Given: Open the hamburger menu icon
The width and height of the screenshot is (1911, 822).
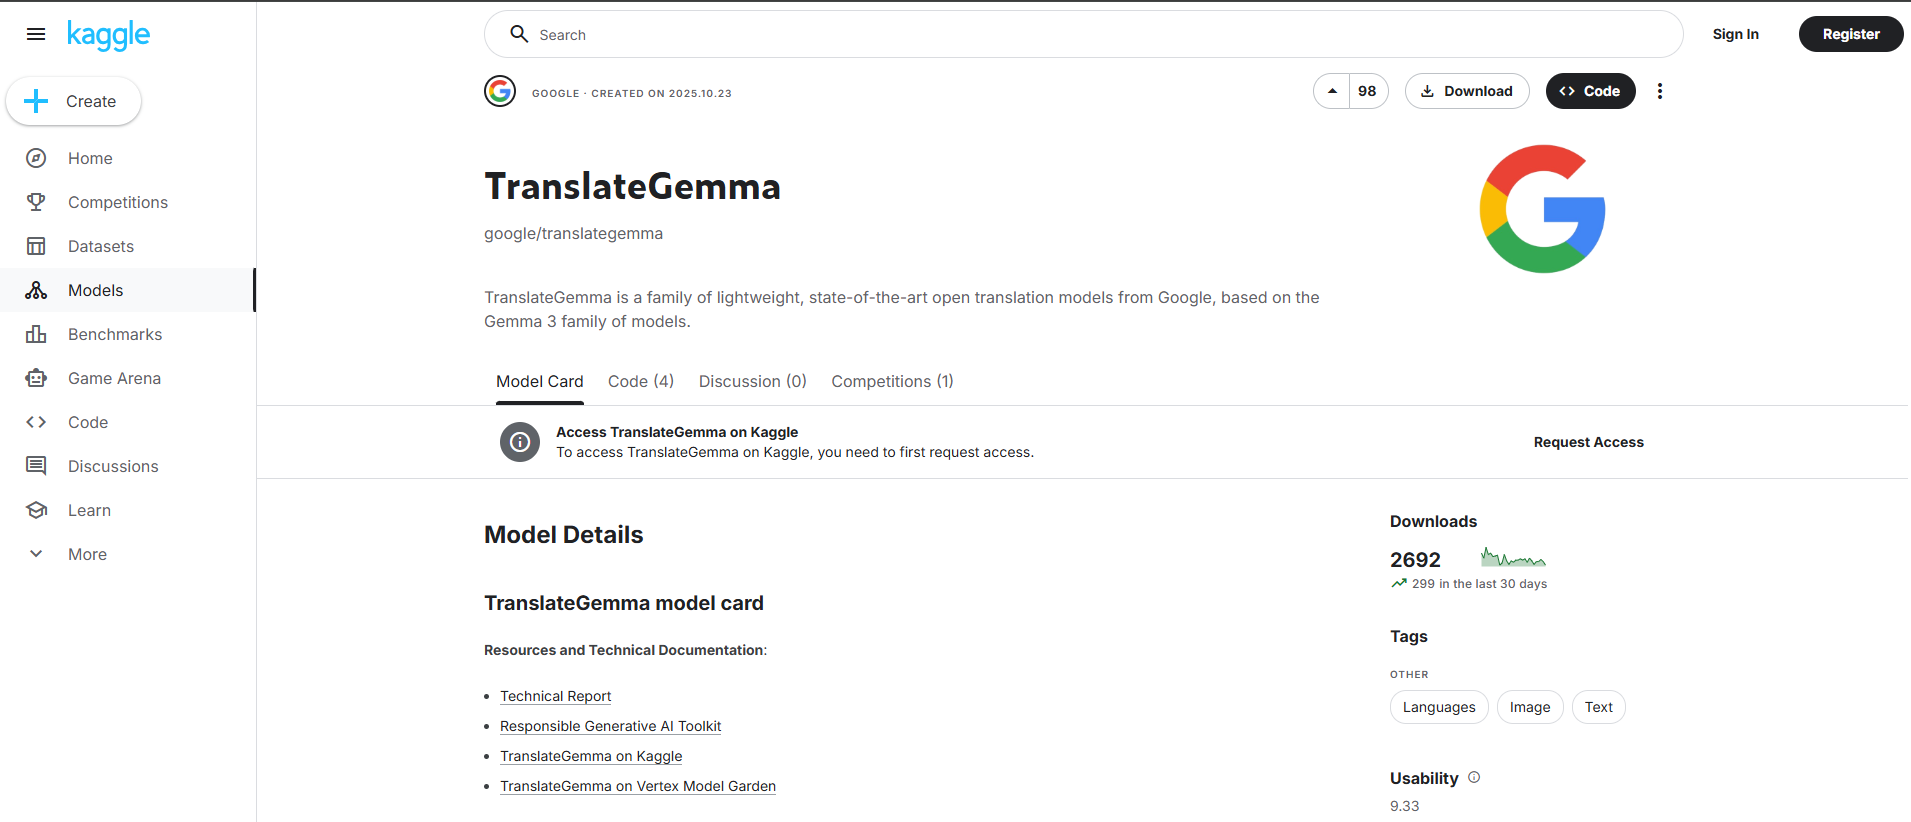Looking at the screenshot, I should 36,34.
